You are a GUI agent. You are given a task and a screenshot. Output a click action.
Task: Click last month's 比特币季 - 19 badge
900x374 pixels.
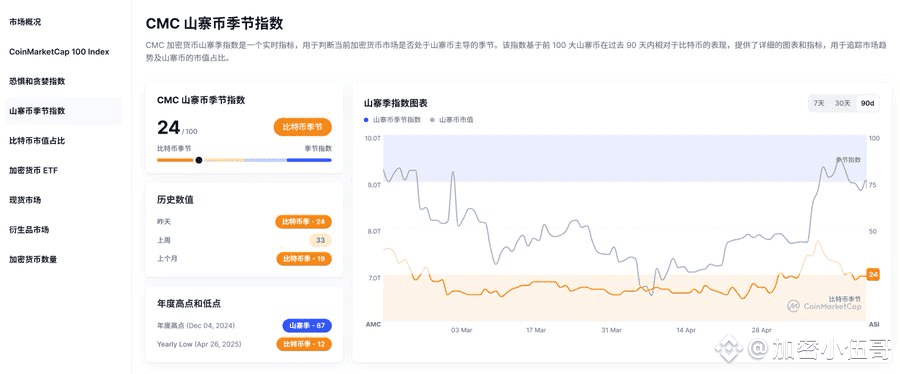[x=304, y=259]
